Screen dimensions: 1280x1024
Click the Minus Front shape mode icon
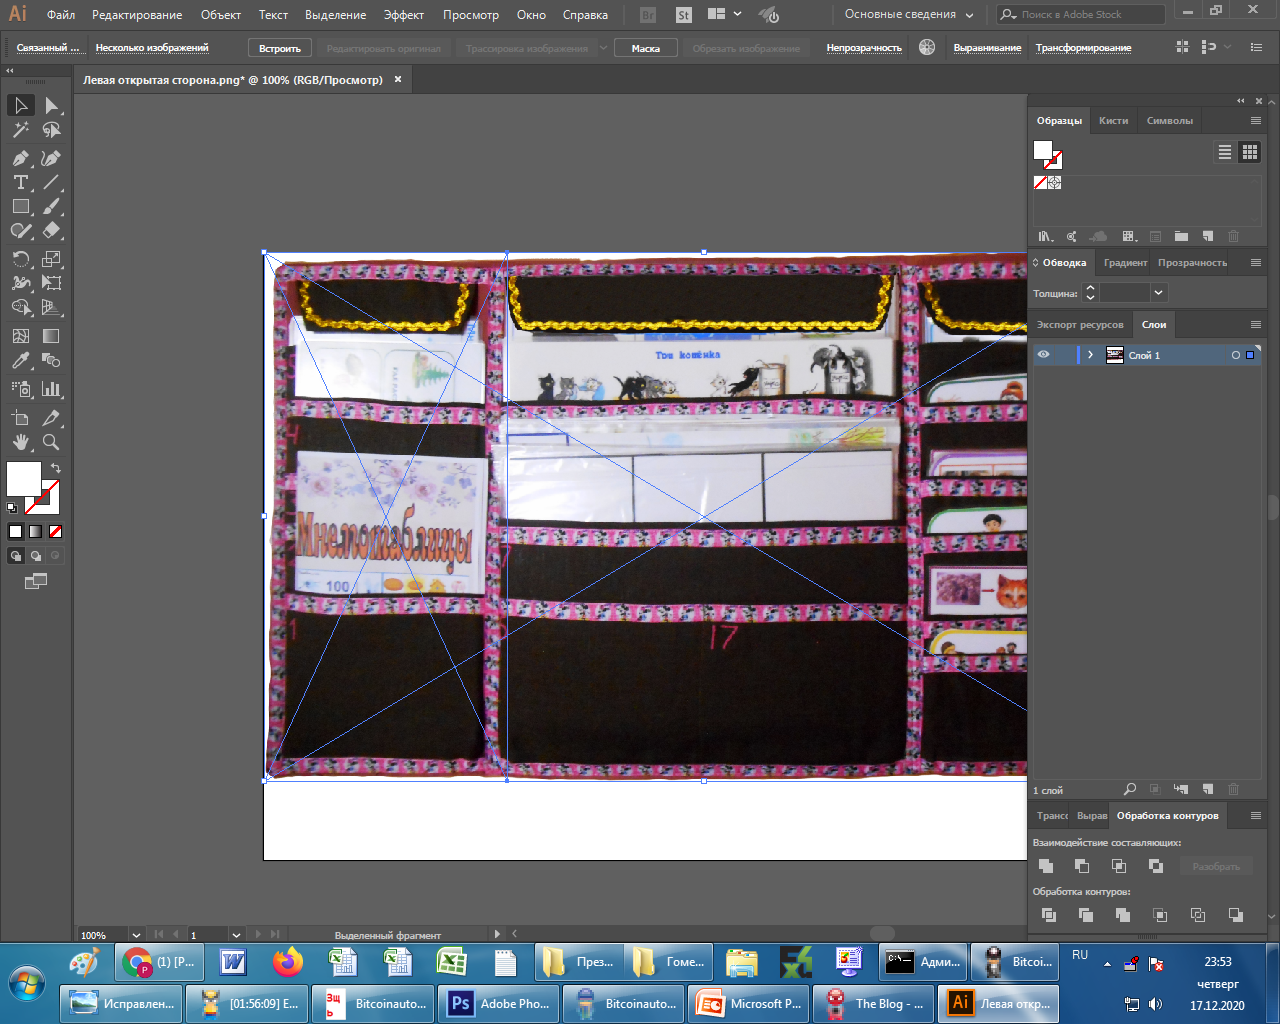(x=1082, y=866)
